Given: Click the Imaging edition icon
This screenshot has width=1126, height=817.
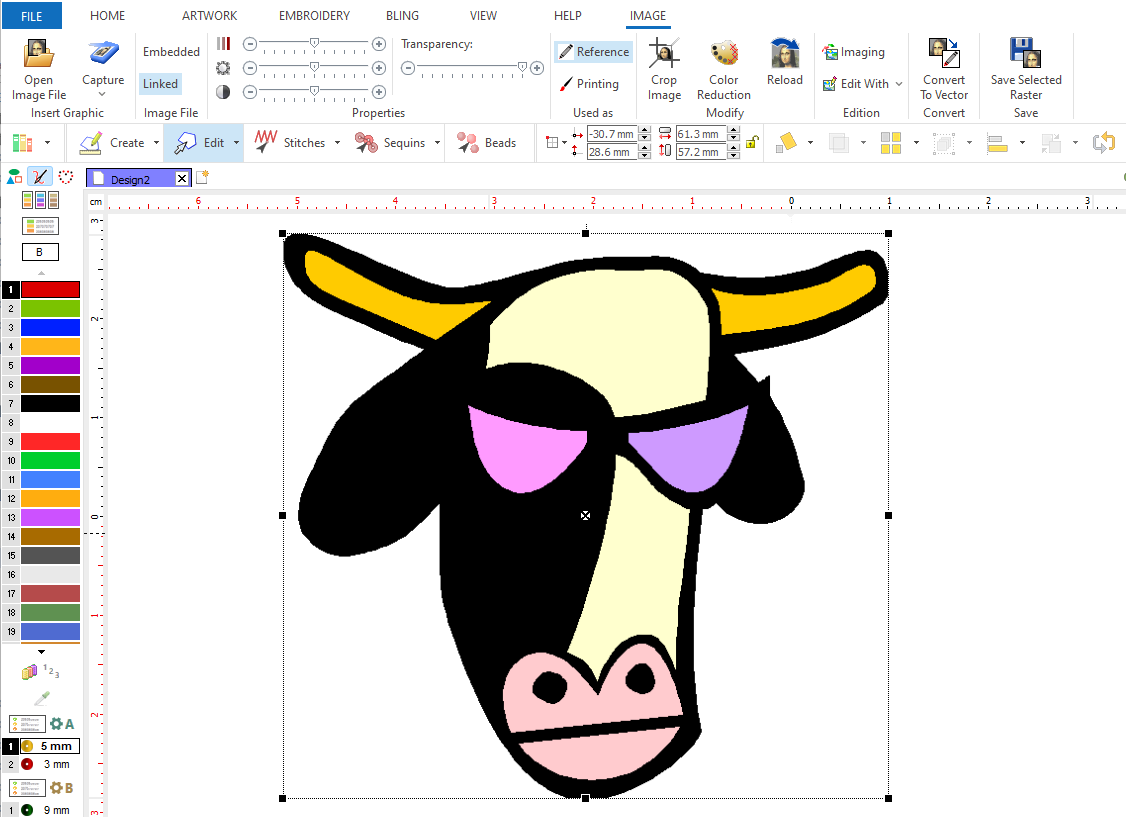Looking at the screenshot, I should 853,52.
